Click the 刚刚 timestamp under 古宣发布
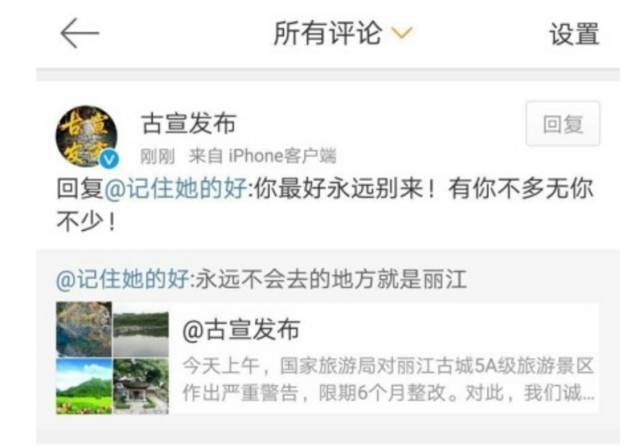 [x=158, y=156]
